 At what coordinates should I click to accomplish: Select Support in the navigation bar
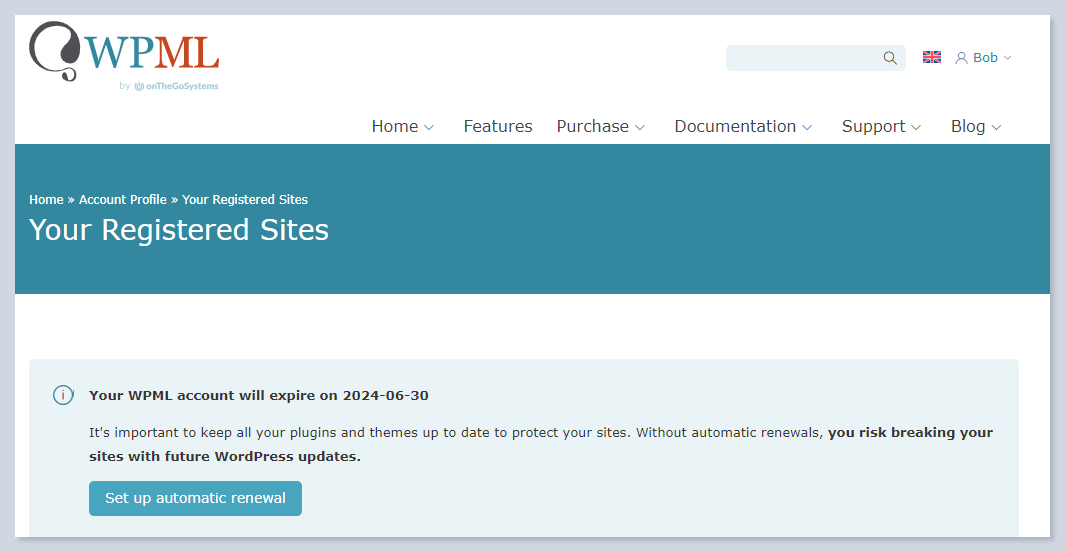[873, 127]
